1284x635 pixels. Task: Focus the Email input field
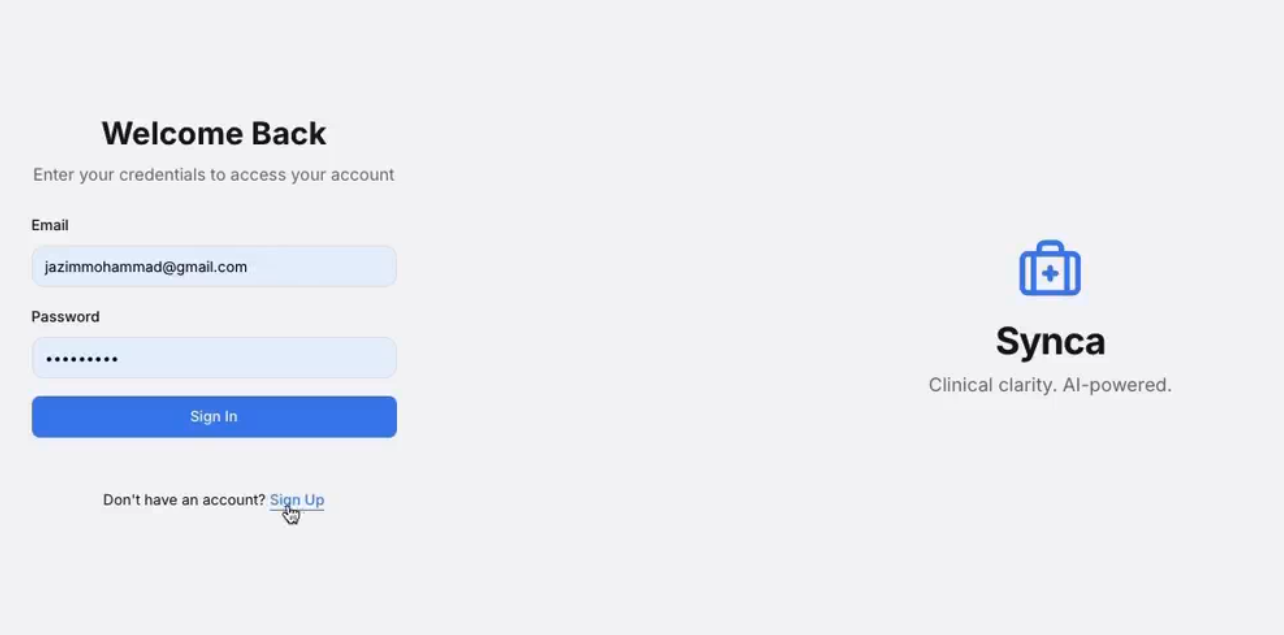pos(214,267)
